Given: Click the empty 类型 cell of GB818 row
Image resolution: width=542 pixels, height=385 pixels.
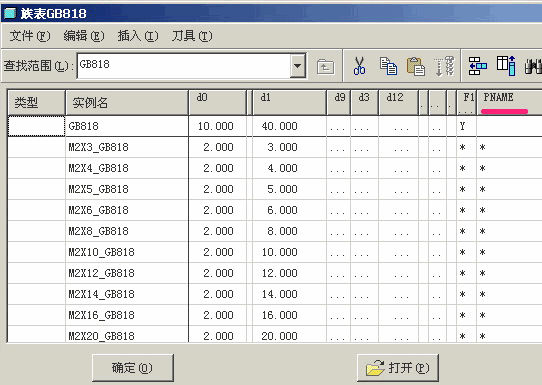Looking at the screenshot, I should tap(36, 126).
